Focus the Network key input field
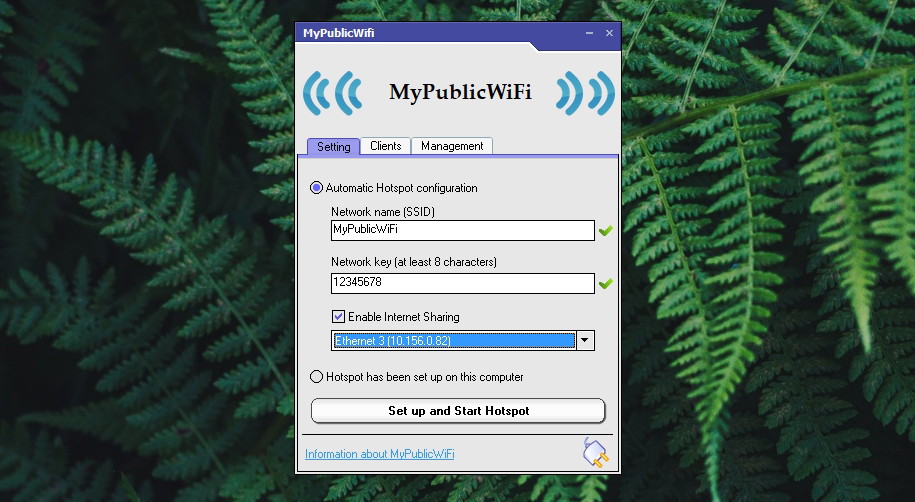 (463, 283)
